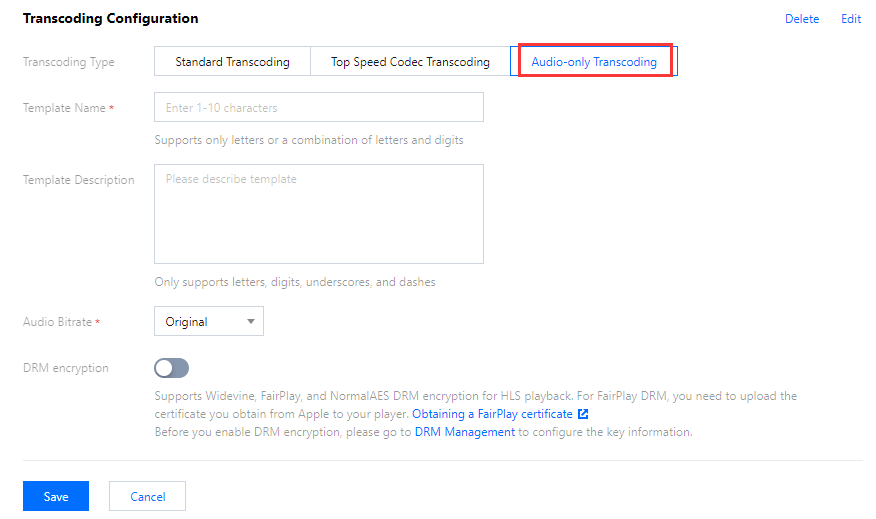
Task: Click the Transcoding Configuration heading
Action: coord(110,19)
